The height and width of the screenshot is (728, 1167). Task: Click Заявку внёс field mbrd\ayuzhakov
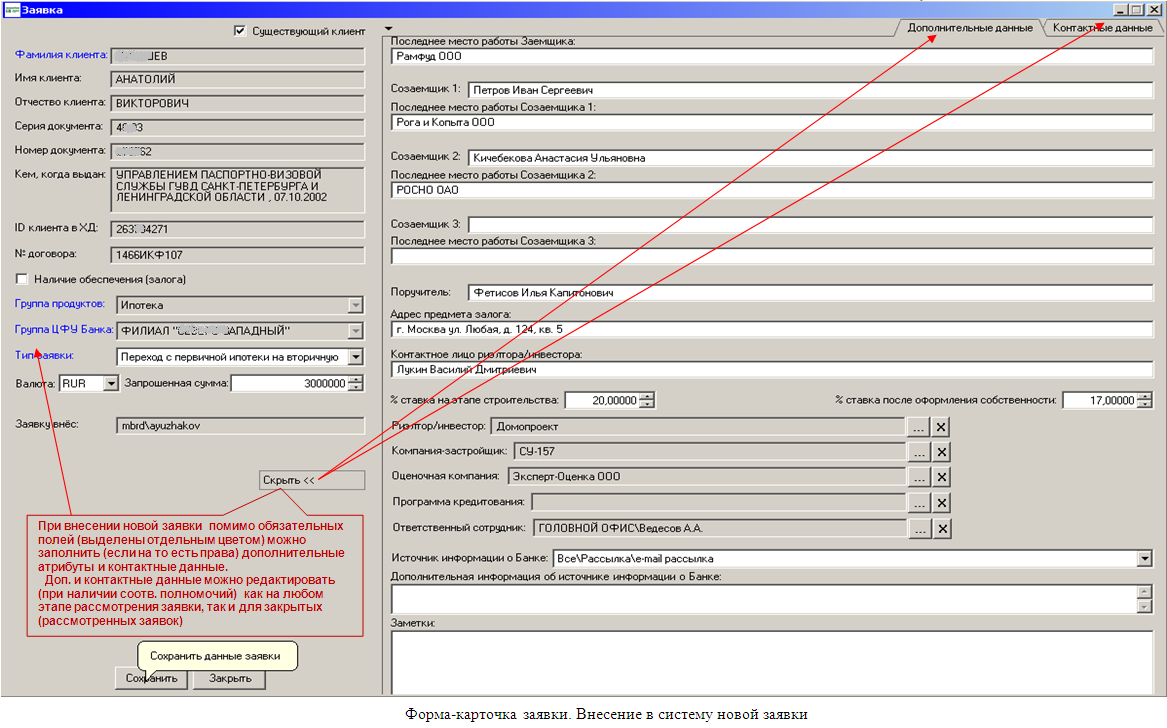[x=240, y=426]
